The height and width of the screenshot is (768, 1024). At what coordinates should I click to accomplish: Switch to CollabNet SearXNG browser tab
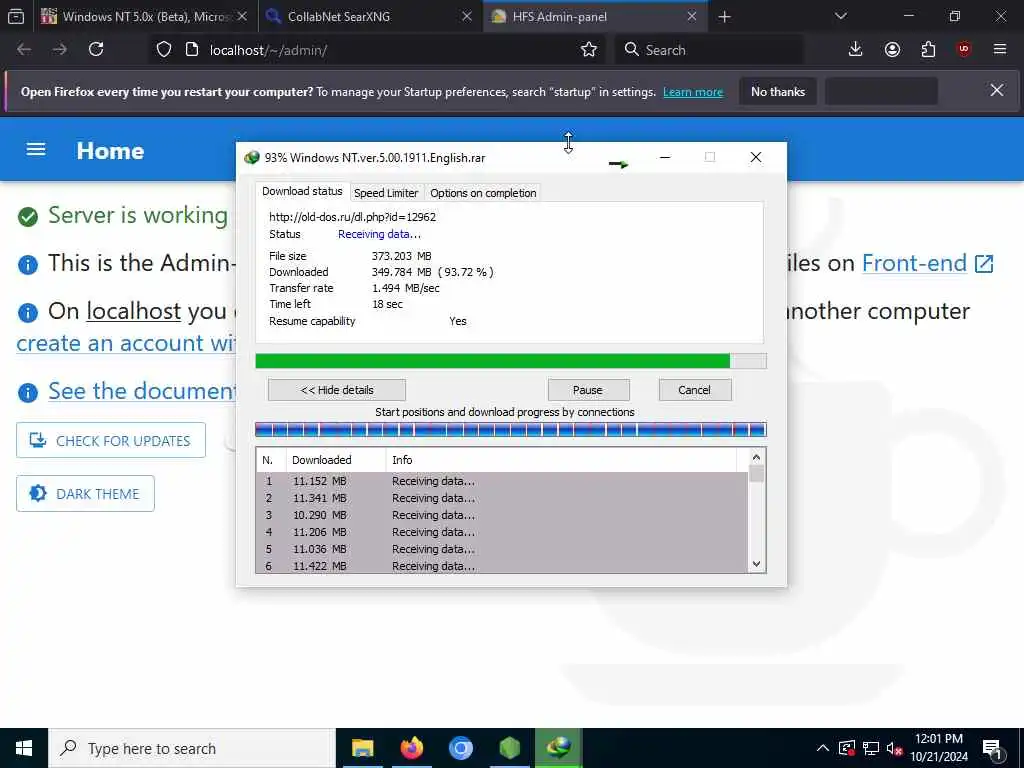click(x=369, y=16)
